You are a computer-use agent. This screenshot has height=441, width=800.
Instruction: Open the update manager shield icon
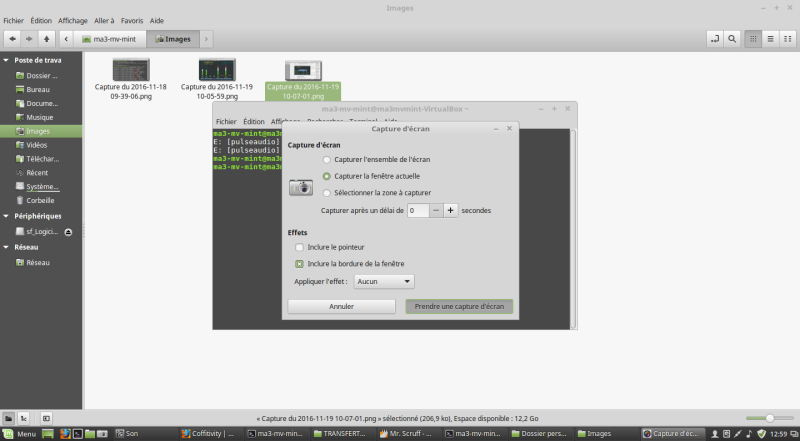point(761,434)
